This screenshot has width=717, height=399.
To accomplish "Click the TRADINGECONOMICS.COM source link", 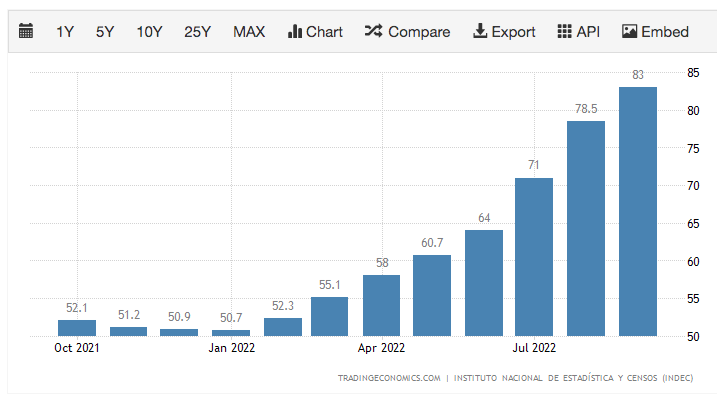I will 389,378.
